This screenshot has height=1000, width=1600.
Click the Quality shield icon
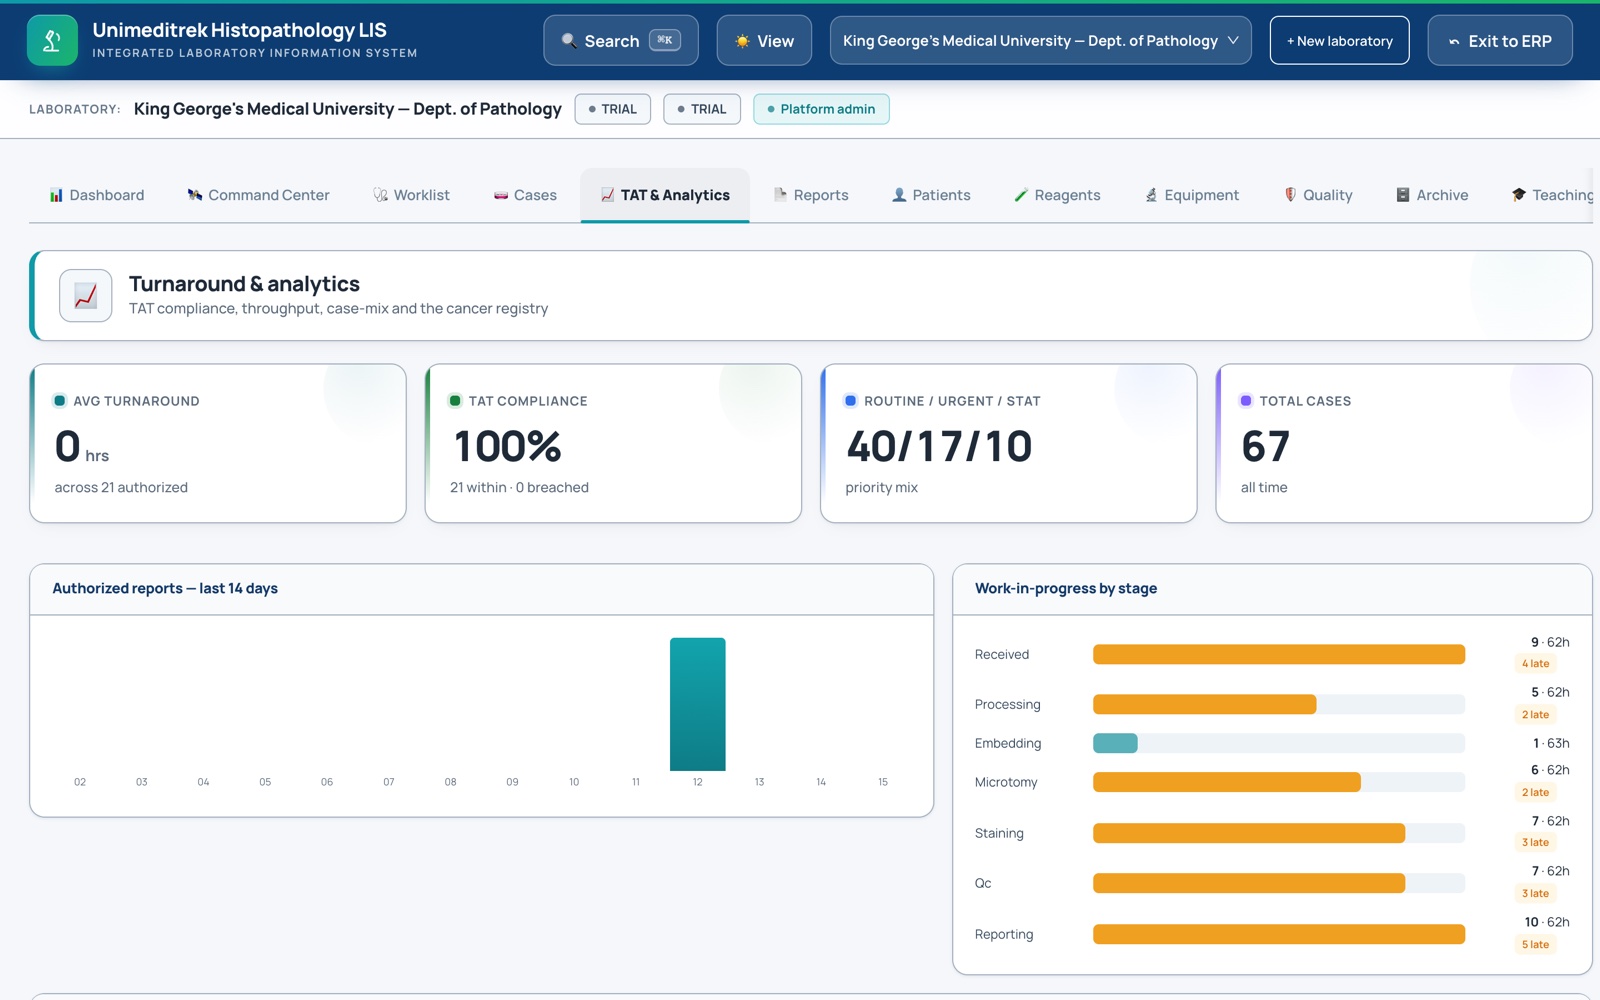tap(1290, 195)
